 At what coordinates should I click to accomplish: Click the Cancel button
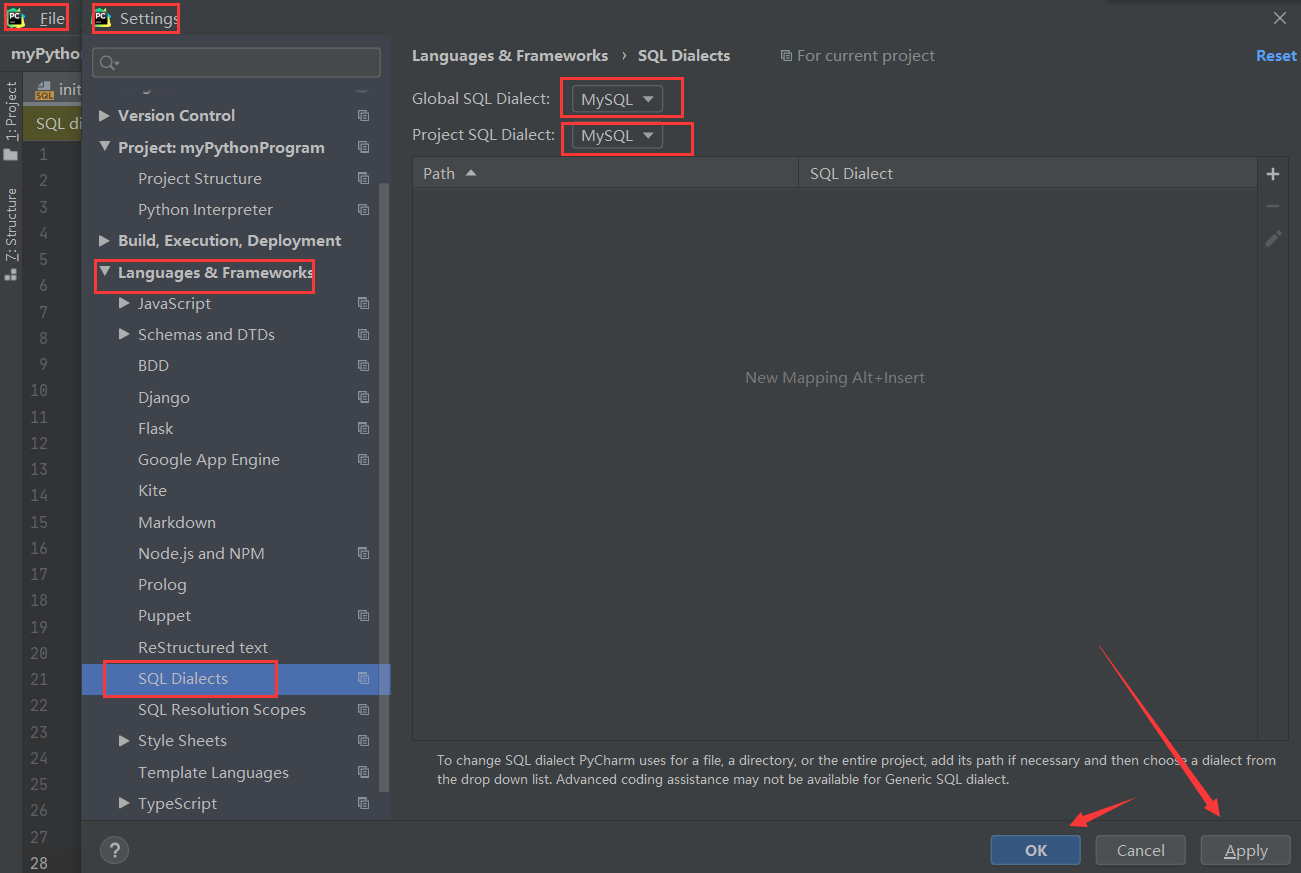(x=1141, y=850)
